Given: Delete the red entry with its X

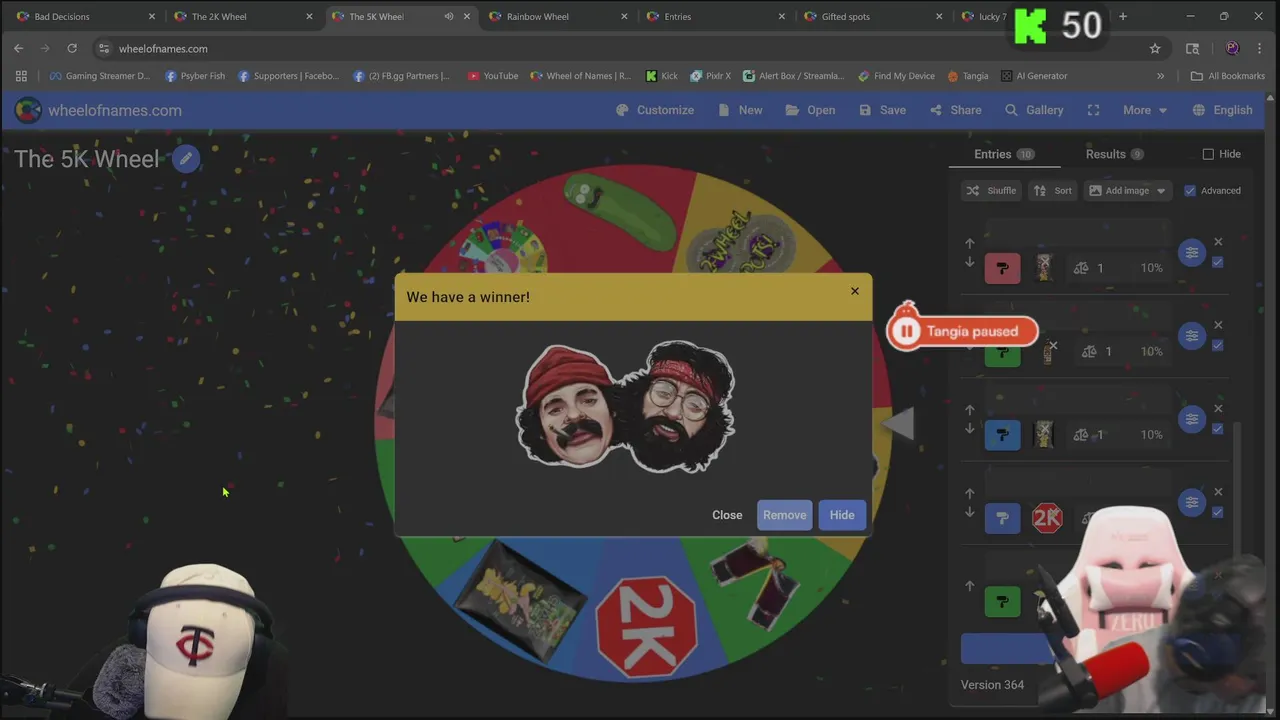Looking at the screenshot, I should [x=1218, y=242].
